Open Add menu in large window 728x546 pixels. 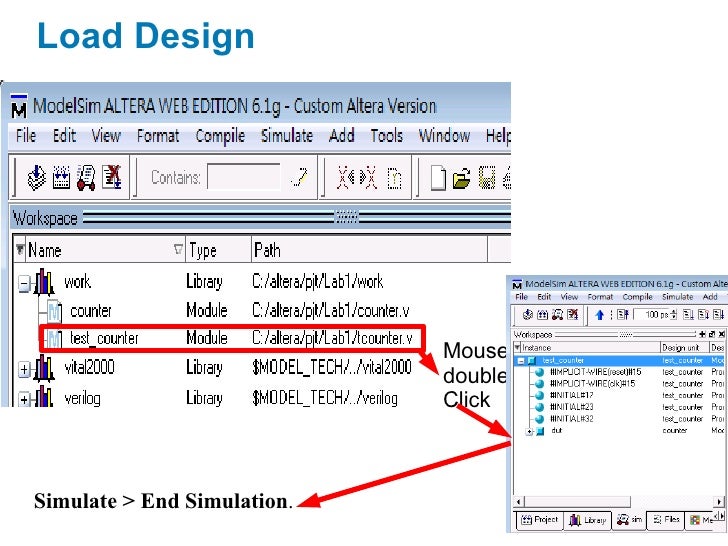point(341,136)
